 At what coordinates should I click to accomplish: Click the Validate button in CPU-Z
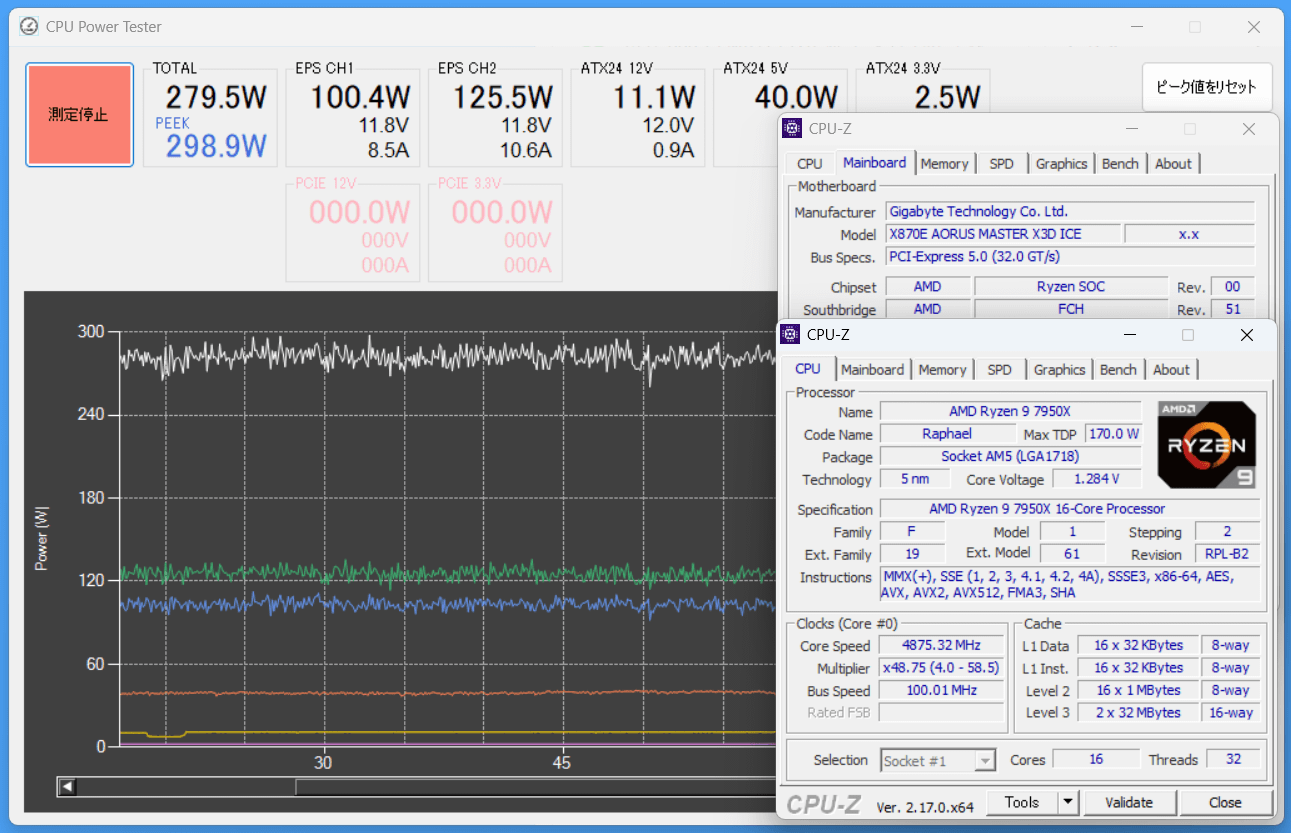click(x=1129, y=802)
